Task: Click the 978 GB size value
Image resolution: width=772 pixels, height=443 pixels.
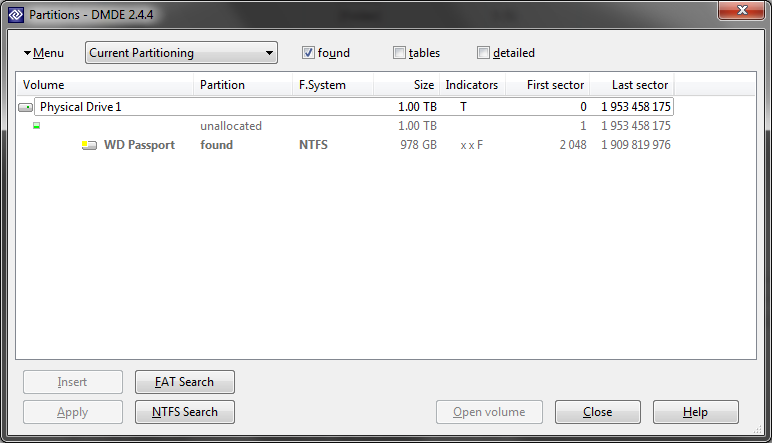Action: (418, 145)
